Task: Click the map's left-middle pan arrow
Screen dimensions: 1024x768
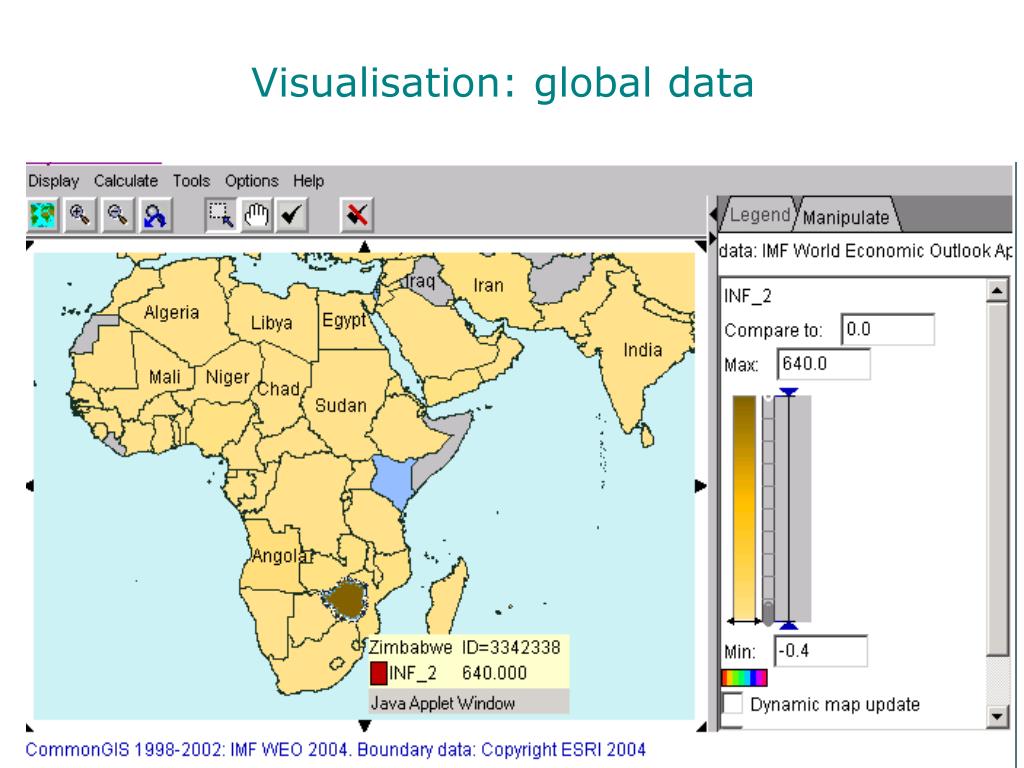Action: (30, 485)
